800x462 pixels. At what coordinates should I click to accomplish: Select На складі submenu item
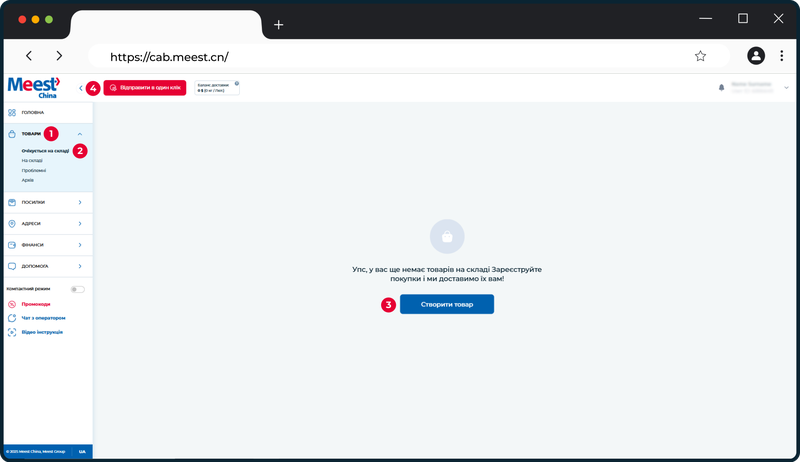coord(32,161)
